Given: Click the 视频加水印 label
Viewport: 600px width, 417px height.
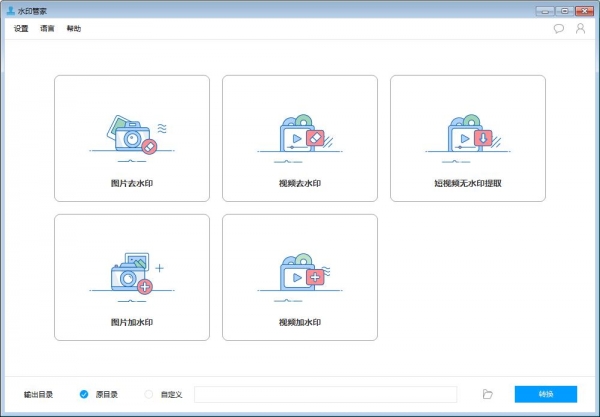Looking at the screenshot, I should pyautogui.click(x=300, y=323).
